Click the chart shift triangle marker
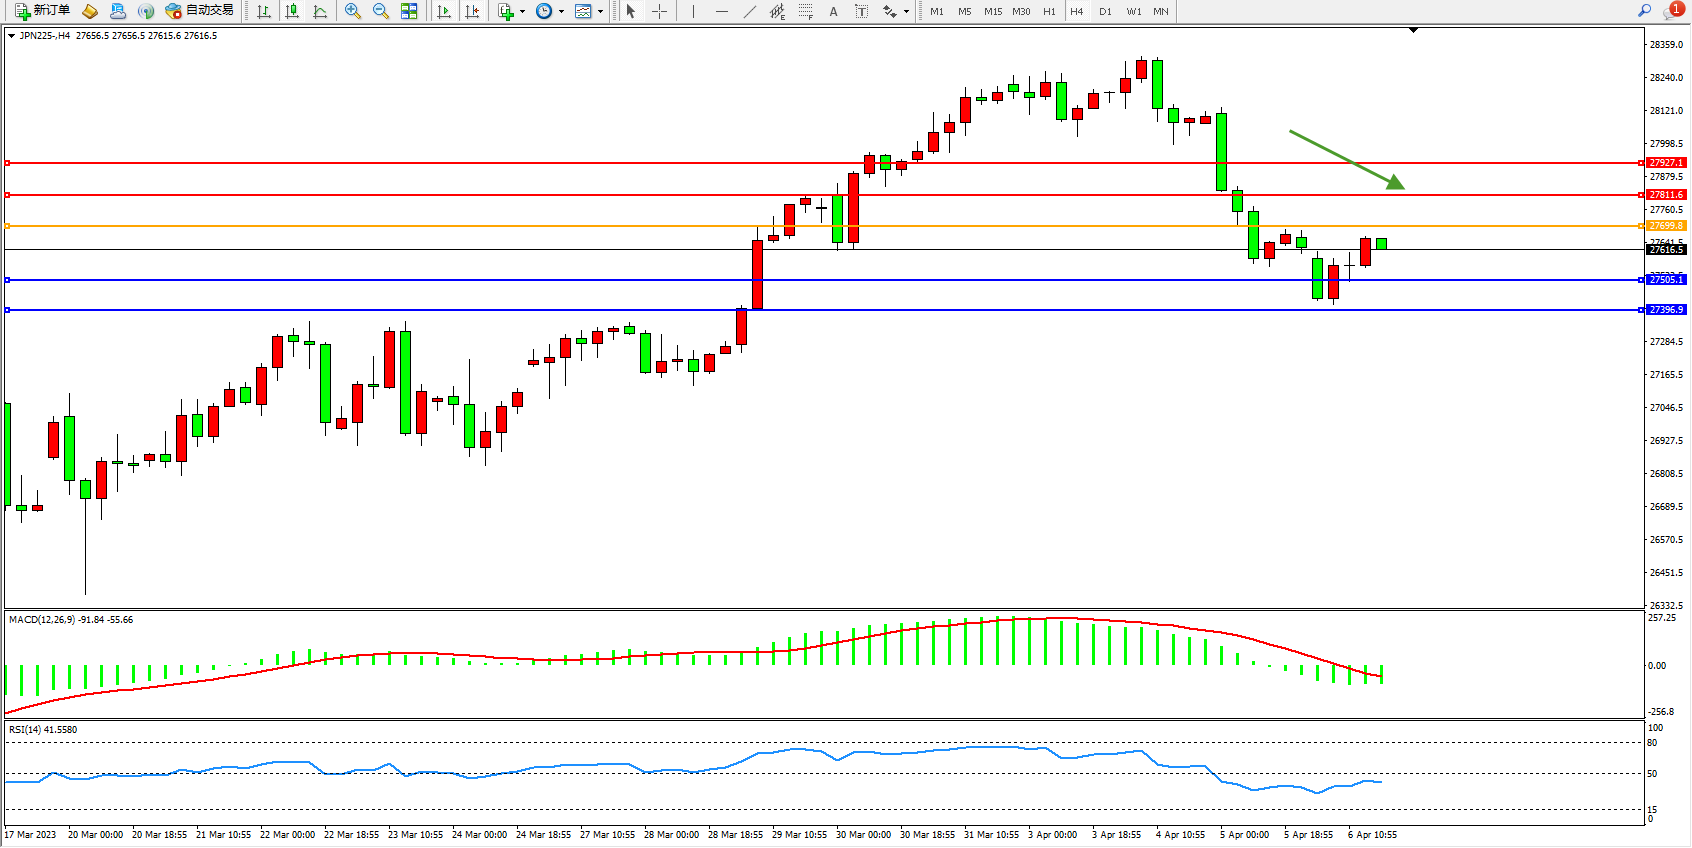This screenshot has height=848, width=1692. (1413, 31)
